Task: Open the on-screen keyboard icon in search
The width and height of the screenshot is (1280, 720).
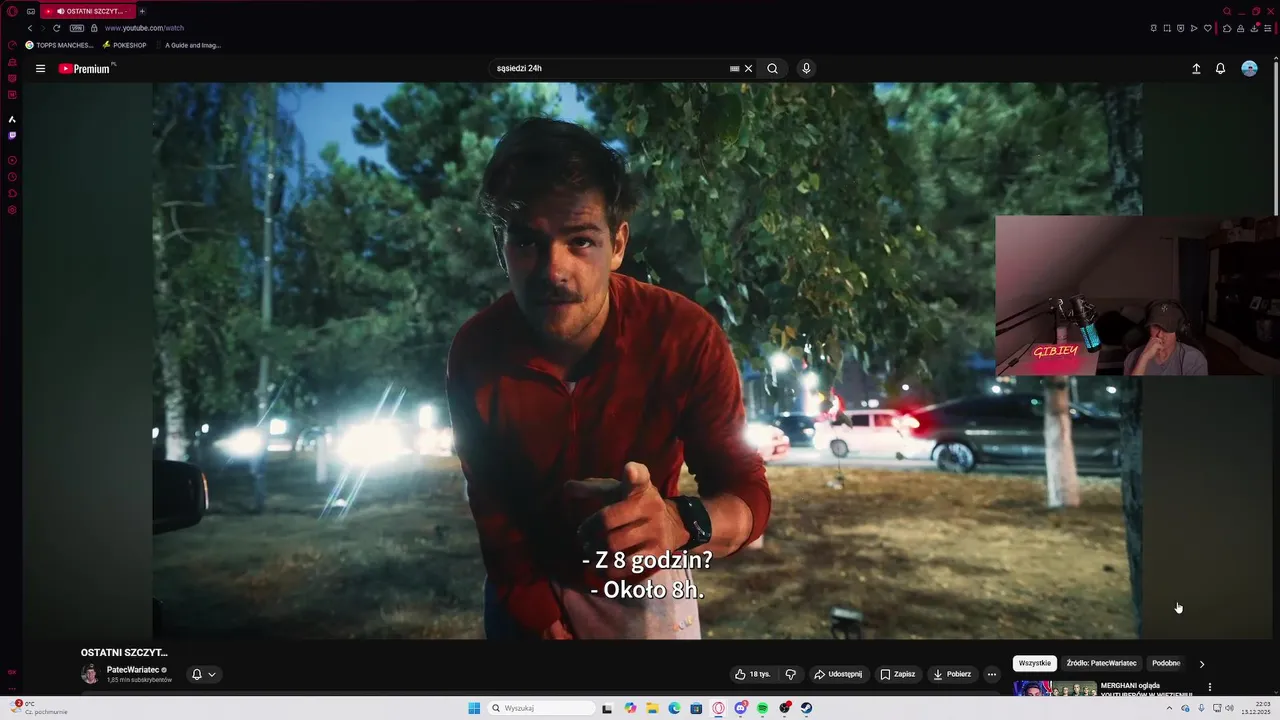Action: tap(735, 69)
